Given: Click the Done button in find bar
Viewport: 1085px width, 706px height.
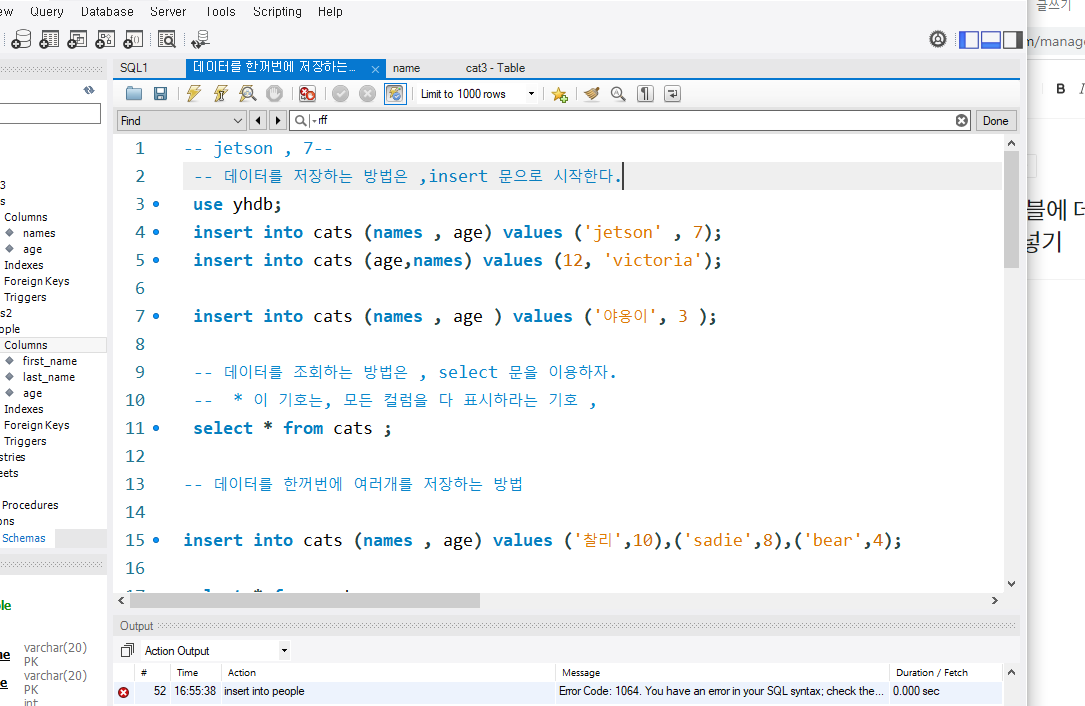Looking at the screenshot, I should tap(995, 120).
